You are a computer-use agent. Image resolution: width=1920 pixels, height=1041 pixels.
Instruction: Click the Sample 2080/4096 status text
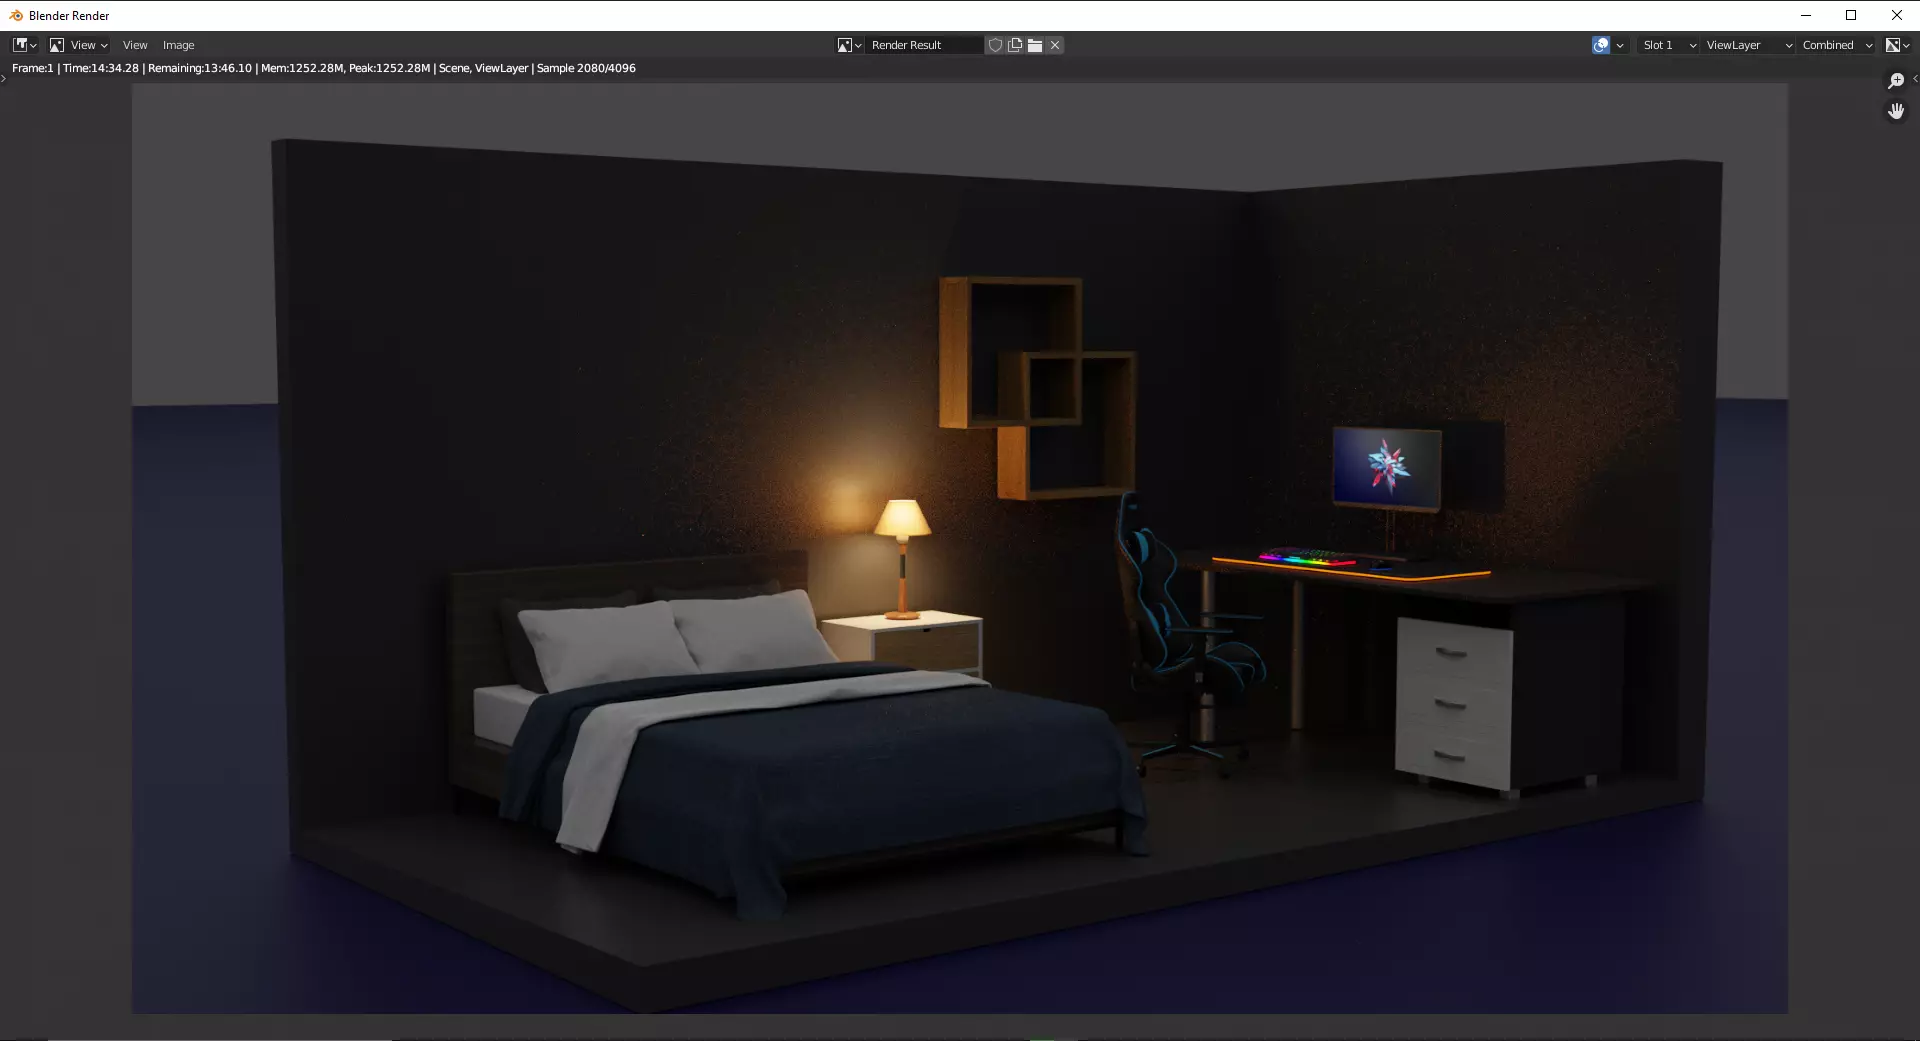coord(586,68)
